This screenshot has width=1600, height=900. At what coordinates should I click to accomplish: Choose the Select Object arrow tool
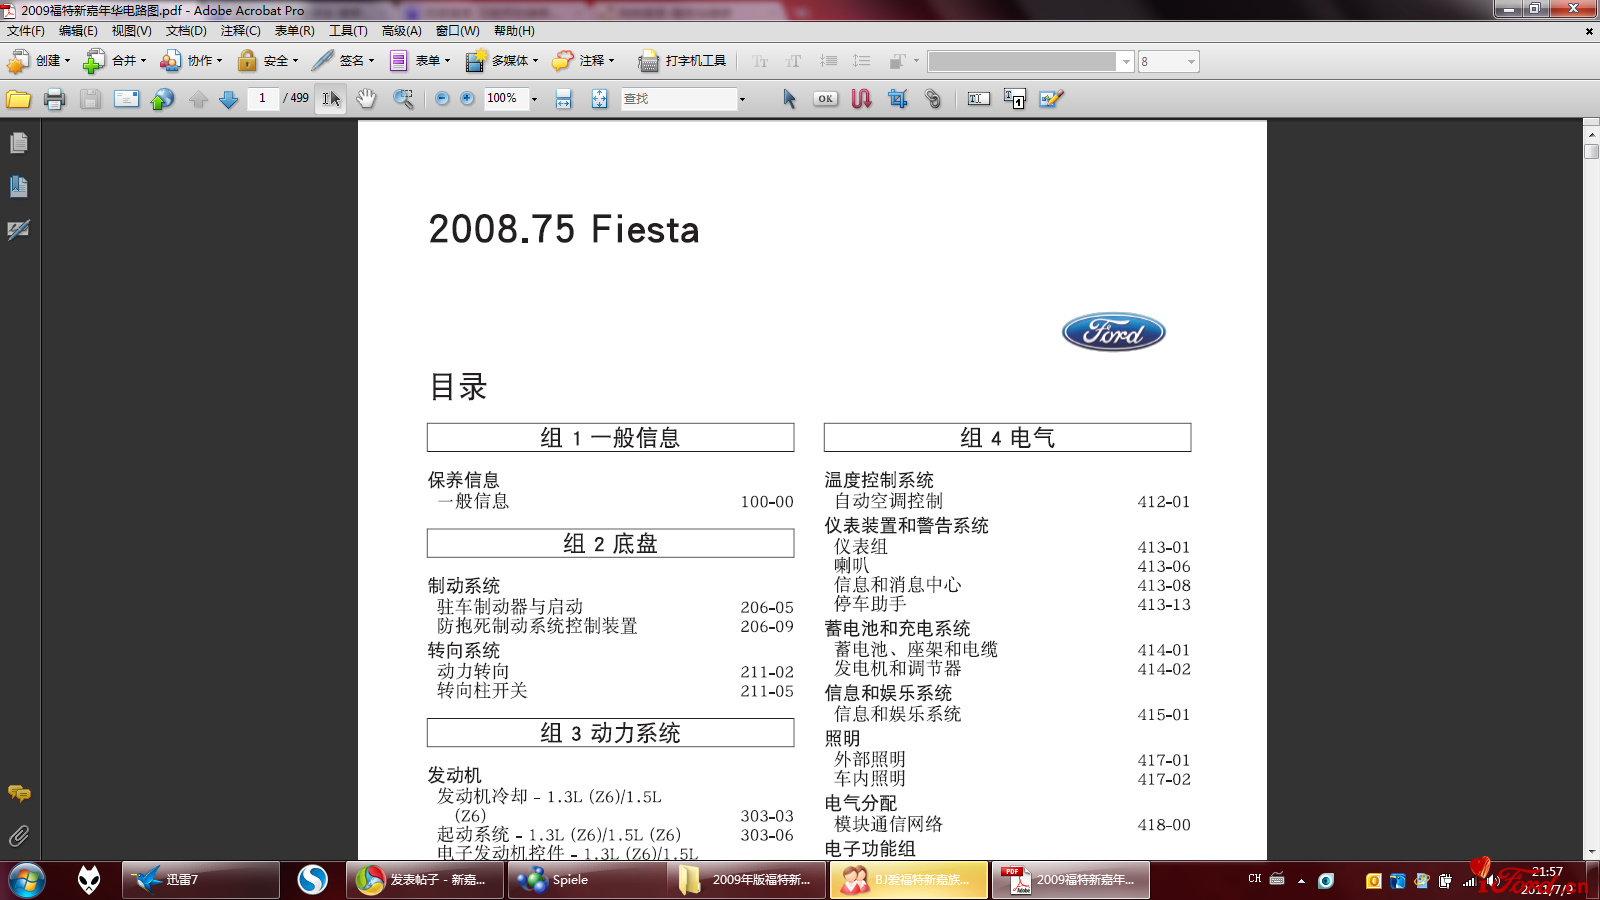point(789,99)
